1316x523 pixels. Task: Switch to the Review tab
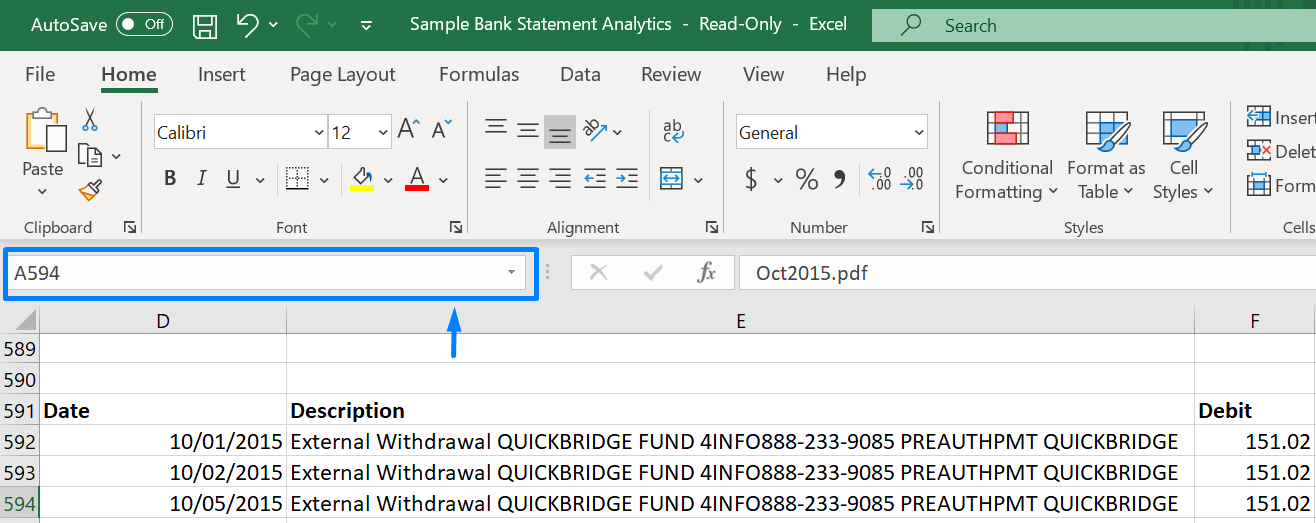tap(671, 74)
